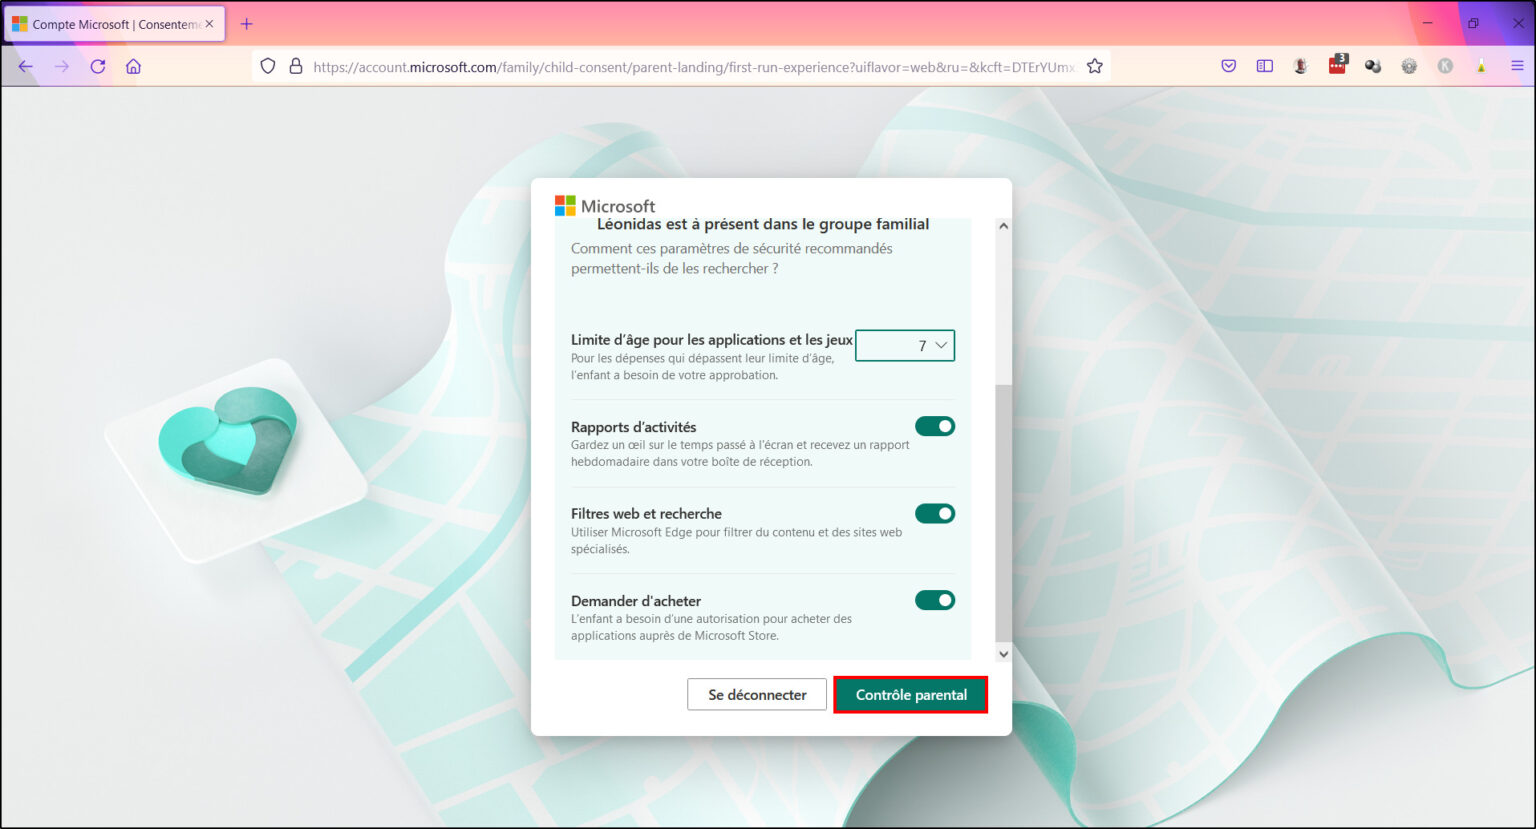
Task: Click the forward navigation arrow
Action: tap(62, 66)
